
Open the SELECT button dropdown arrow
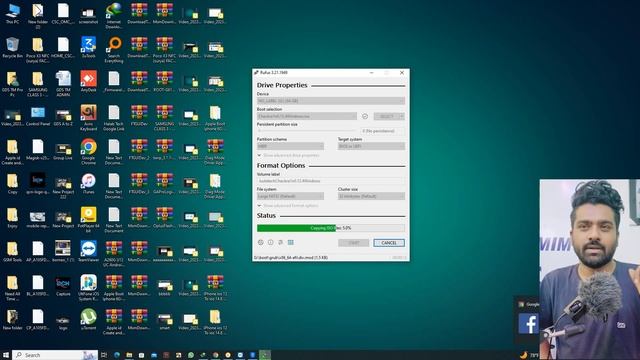click(x=402, y=116)
